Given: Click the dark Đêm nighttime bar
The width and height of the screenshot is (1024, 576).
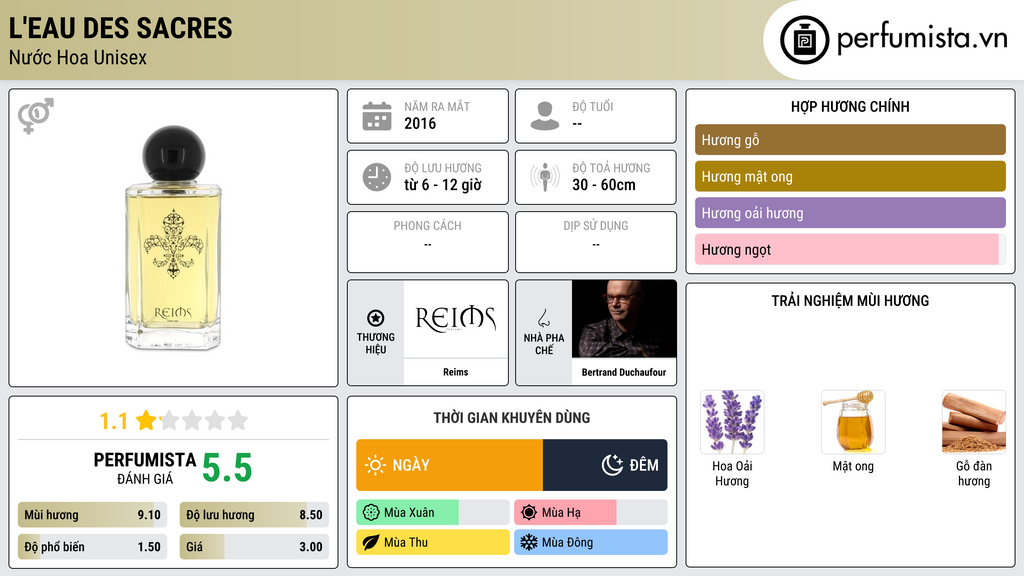Looking at the screenshot, I should (x=605, y=465).
